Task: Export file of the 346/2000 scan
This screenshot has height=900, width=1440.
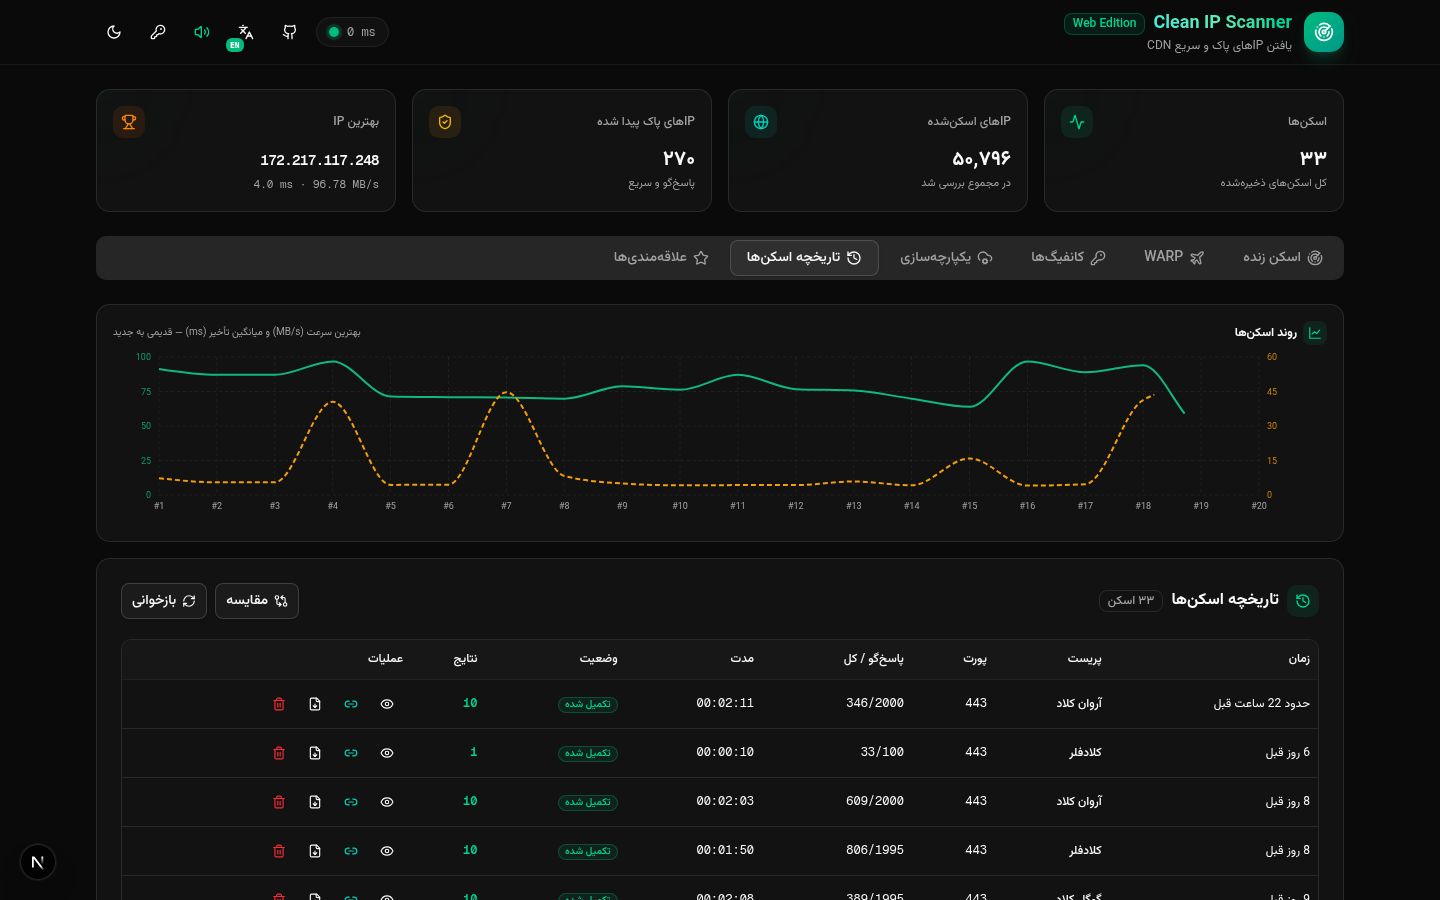Action: pos(315,704)
